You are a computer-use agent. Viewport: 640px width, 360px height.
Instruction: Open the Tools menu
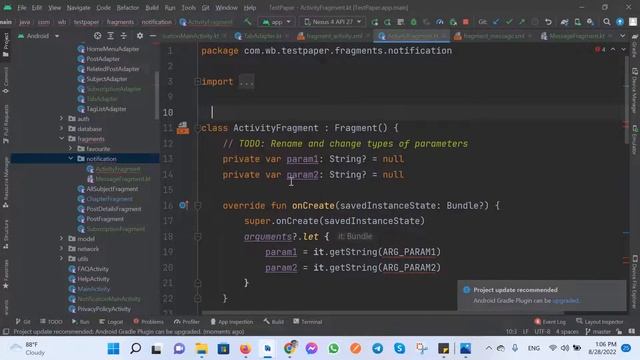point(189,8)
